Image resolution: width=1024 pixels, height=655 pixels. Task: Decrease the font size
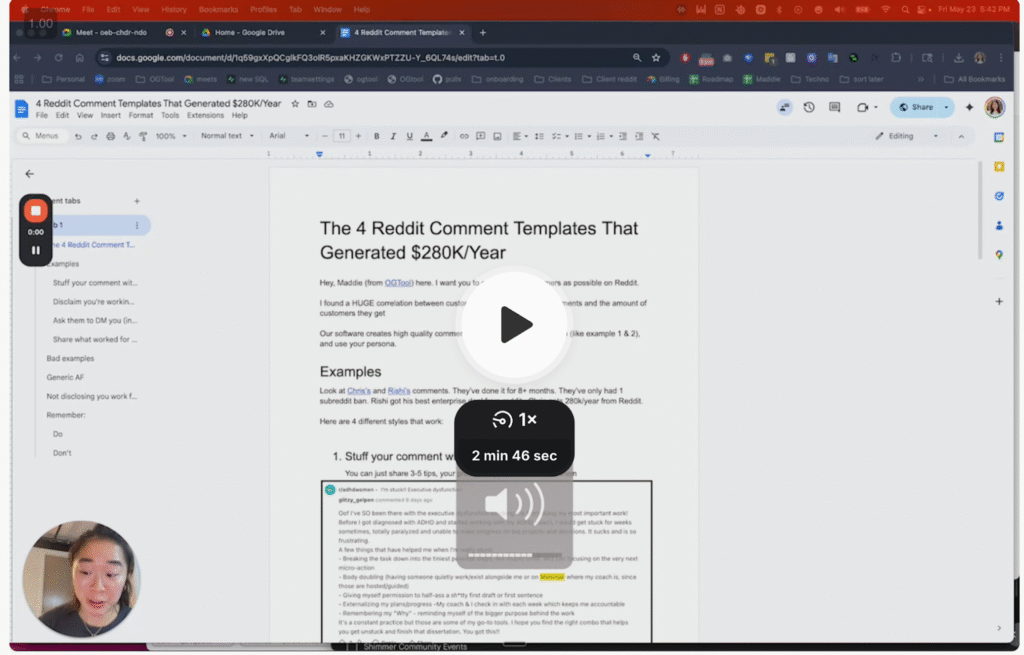[325, 136]
